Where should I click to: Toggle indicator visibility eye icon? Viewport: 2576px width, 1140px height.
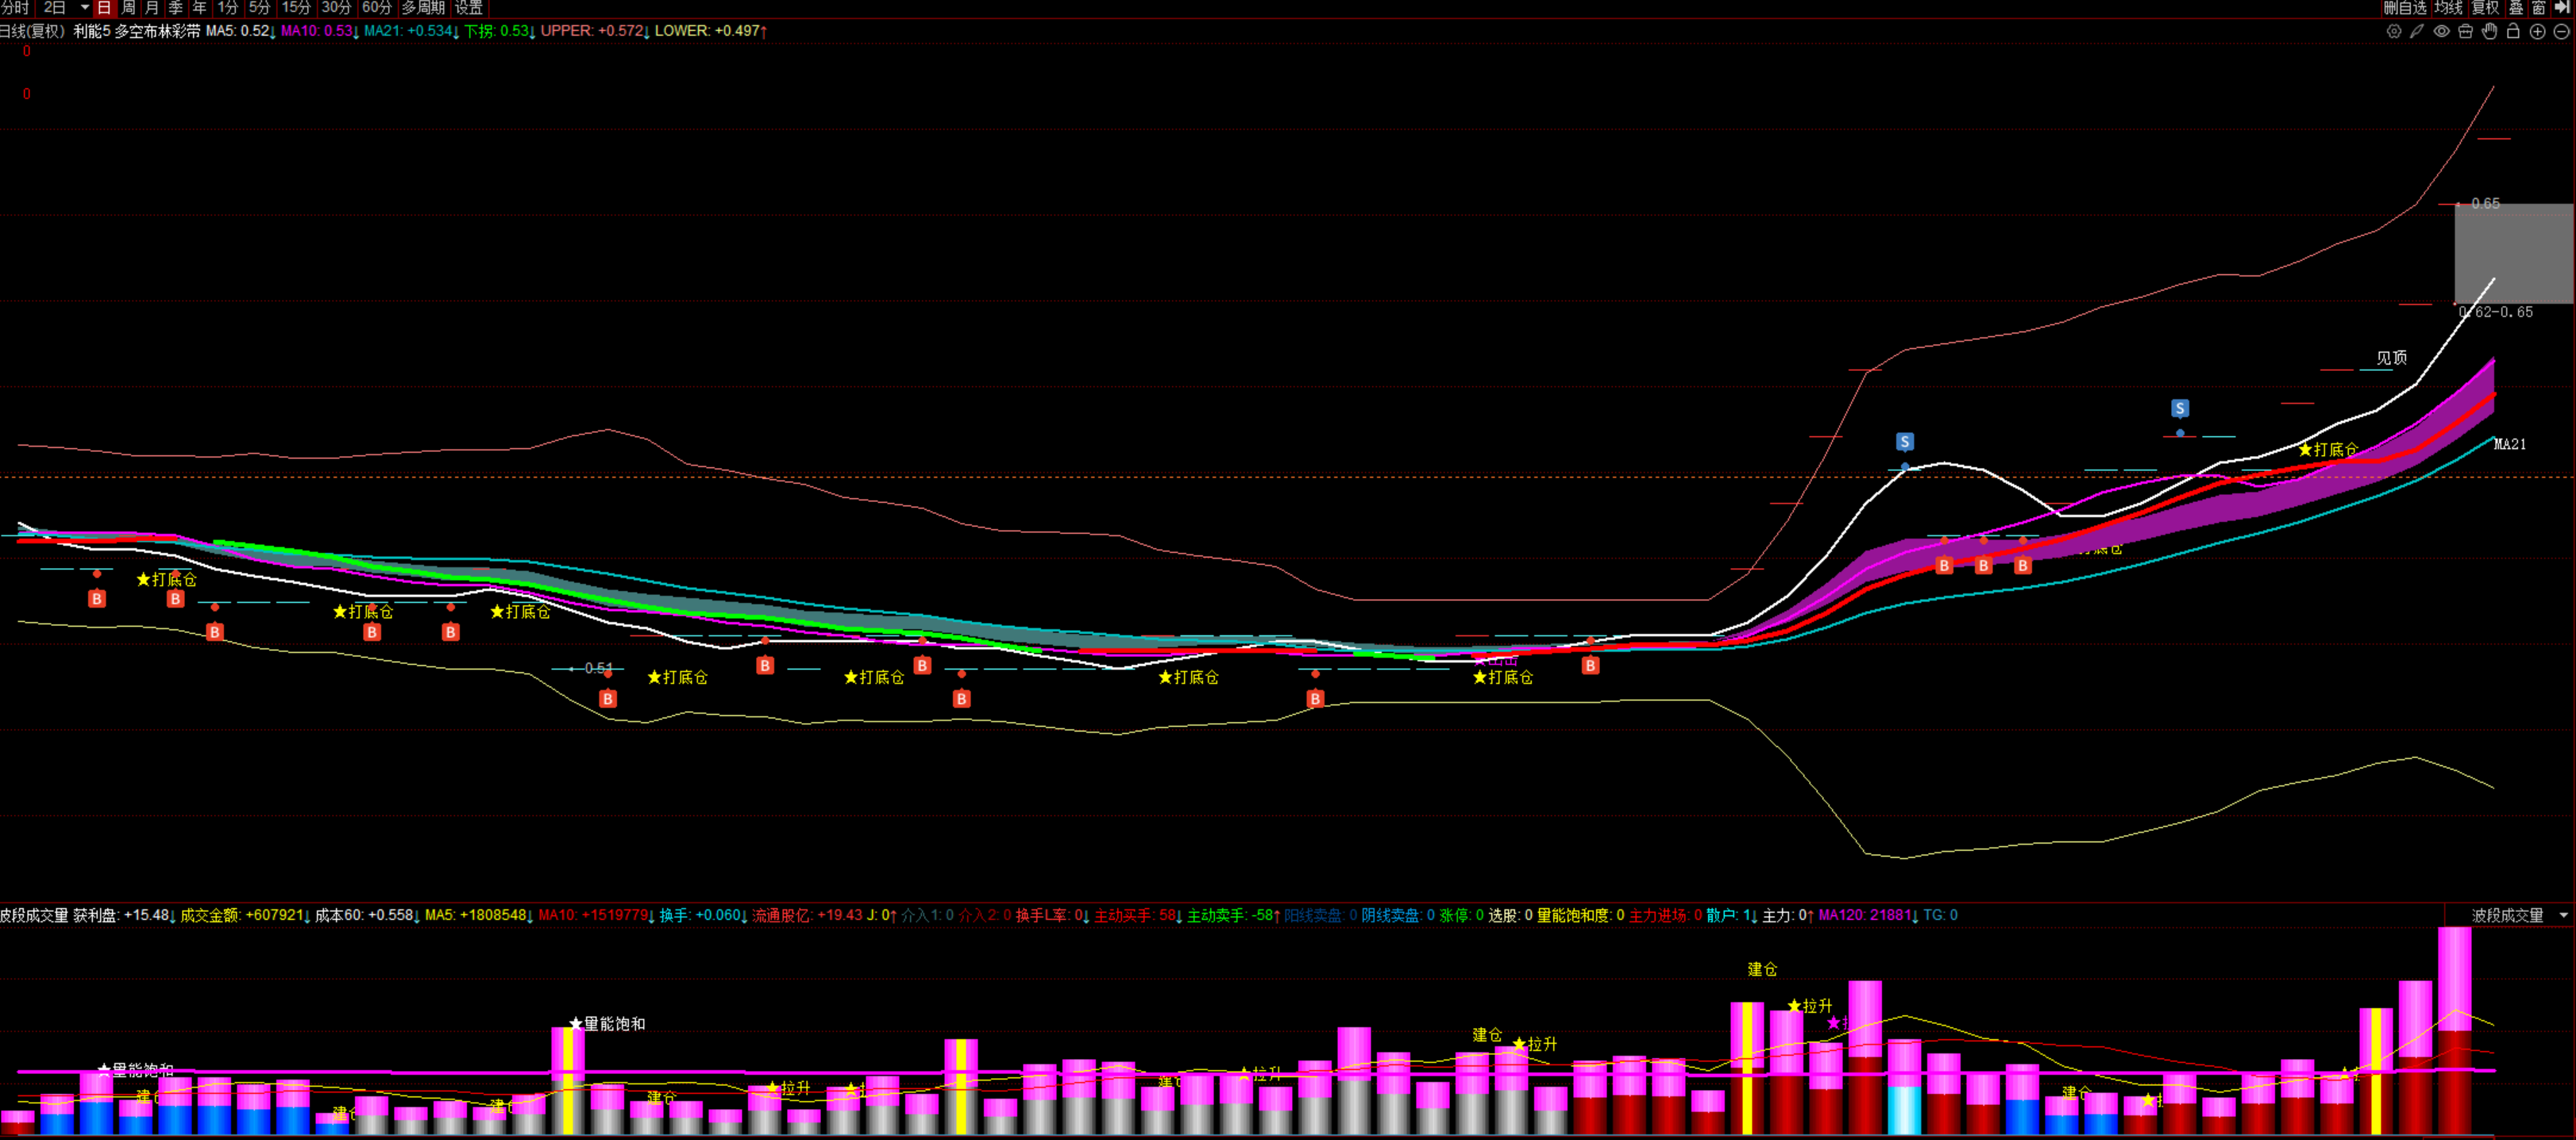2441,32
